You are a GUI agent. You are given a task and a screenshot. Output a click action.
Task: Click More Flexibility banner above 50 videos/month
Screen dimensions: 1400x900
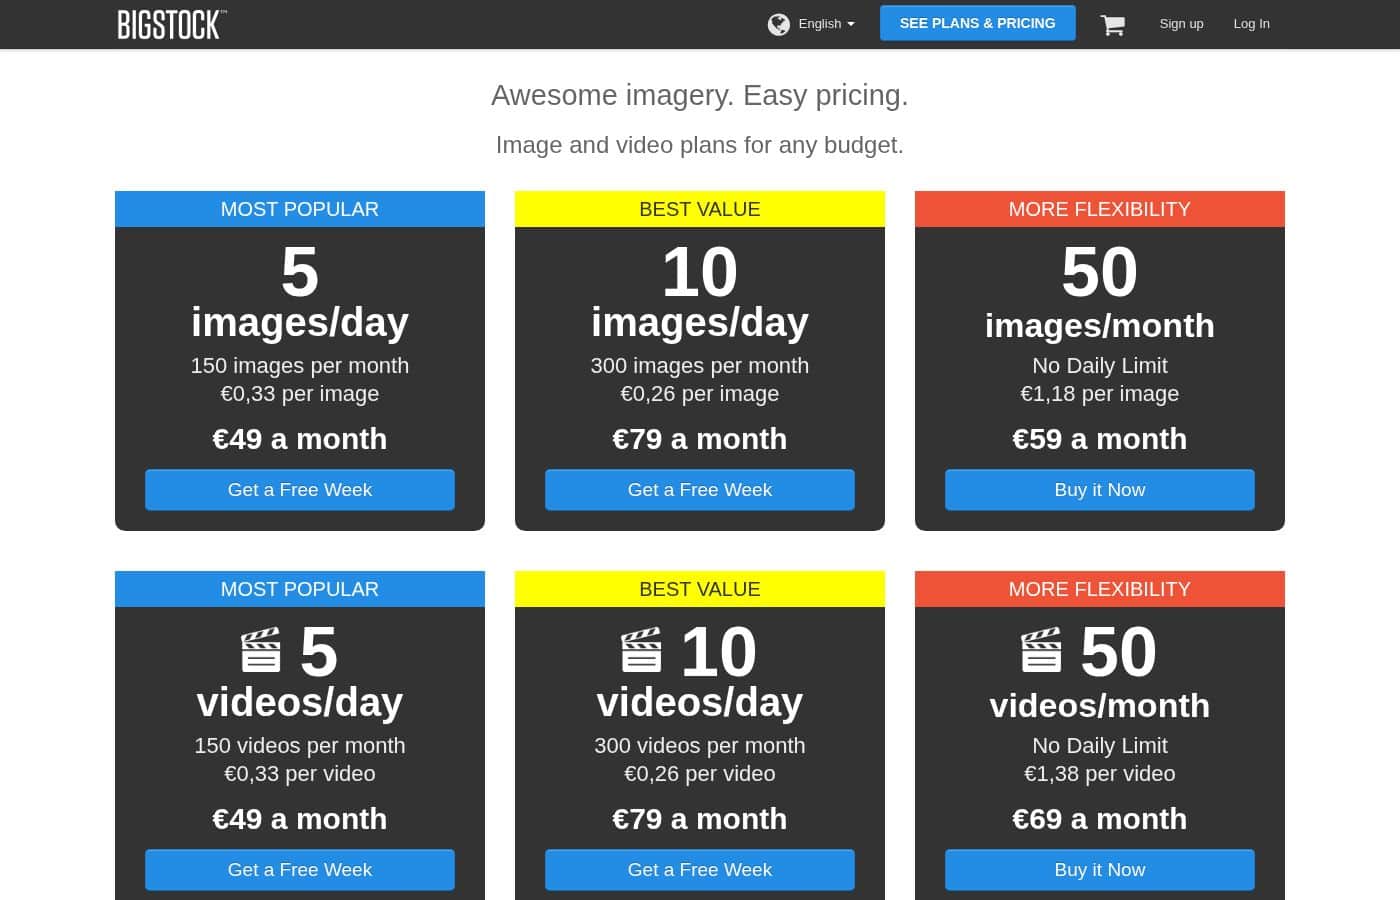click(1100, 589)
